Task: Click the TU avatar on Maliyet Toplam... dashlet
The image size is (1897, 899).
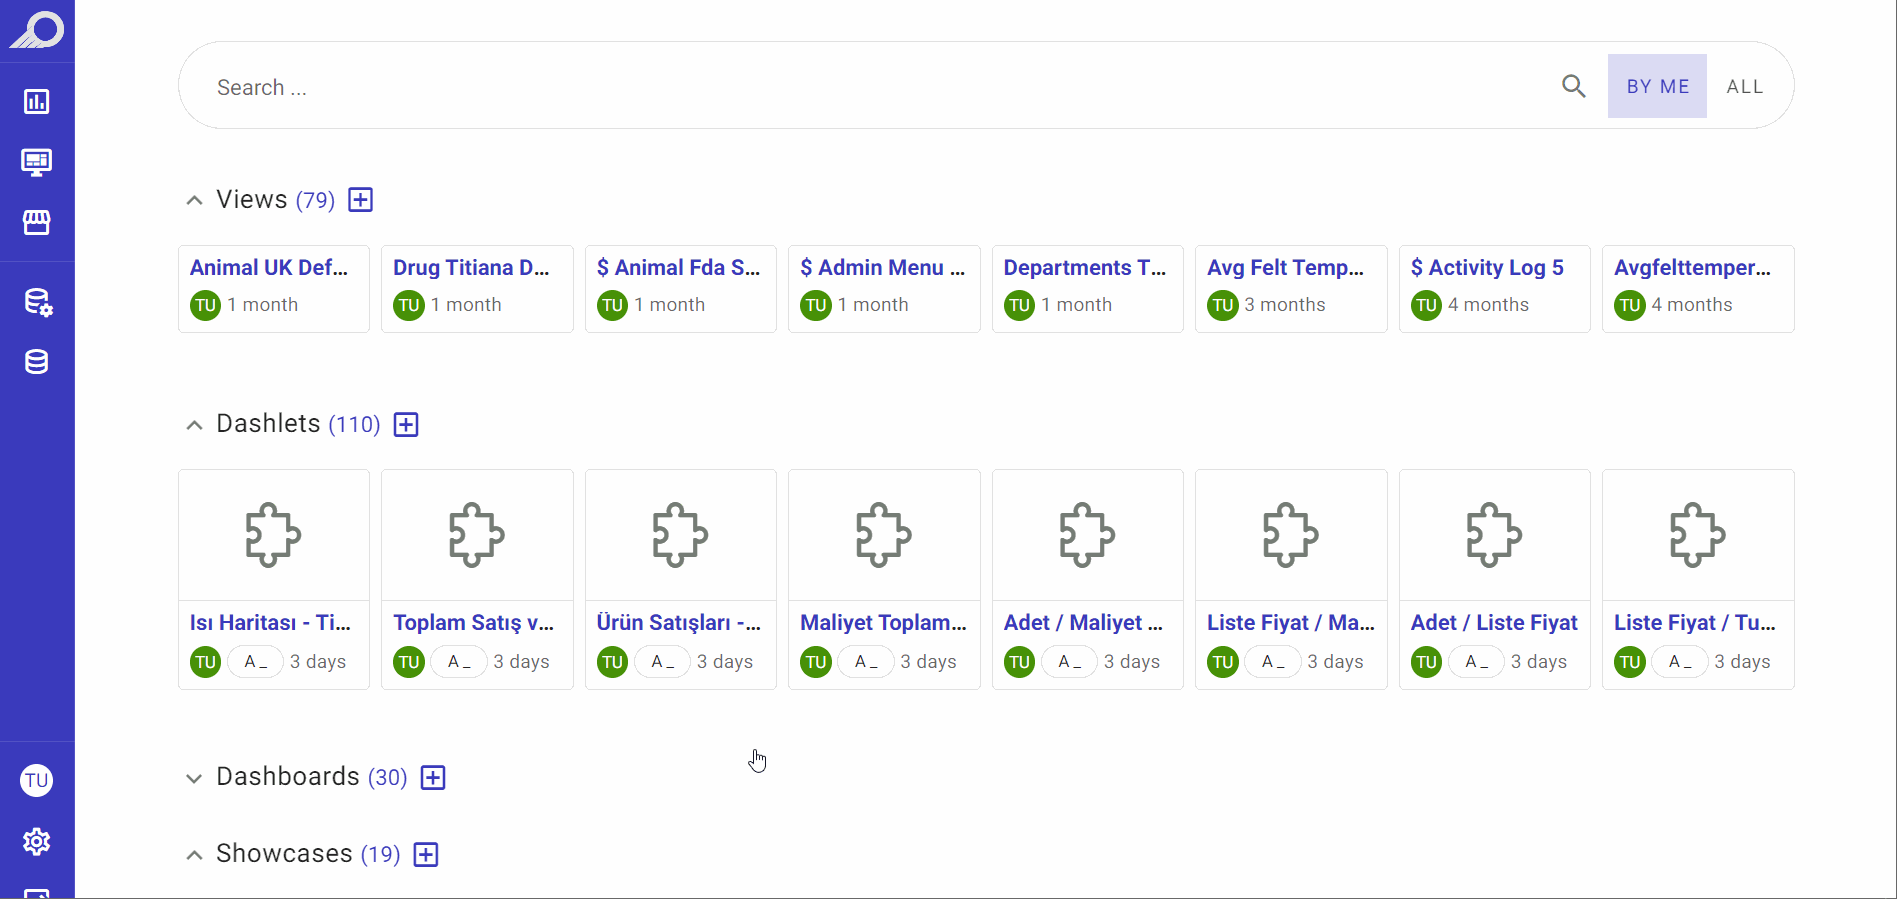Action: pos(816,662)
